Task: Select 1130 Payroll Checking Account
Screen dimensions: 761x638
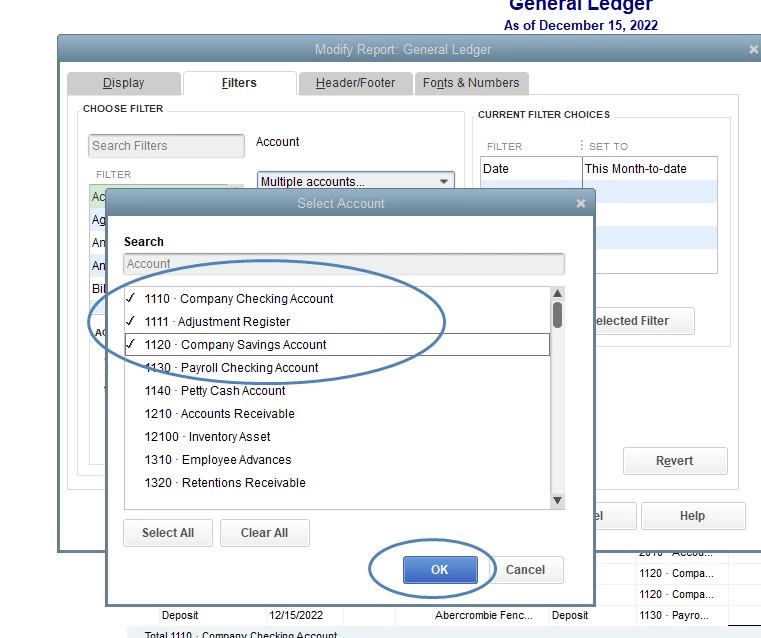Action: pyautogui.click(x=337, y=368)
